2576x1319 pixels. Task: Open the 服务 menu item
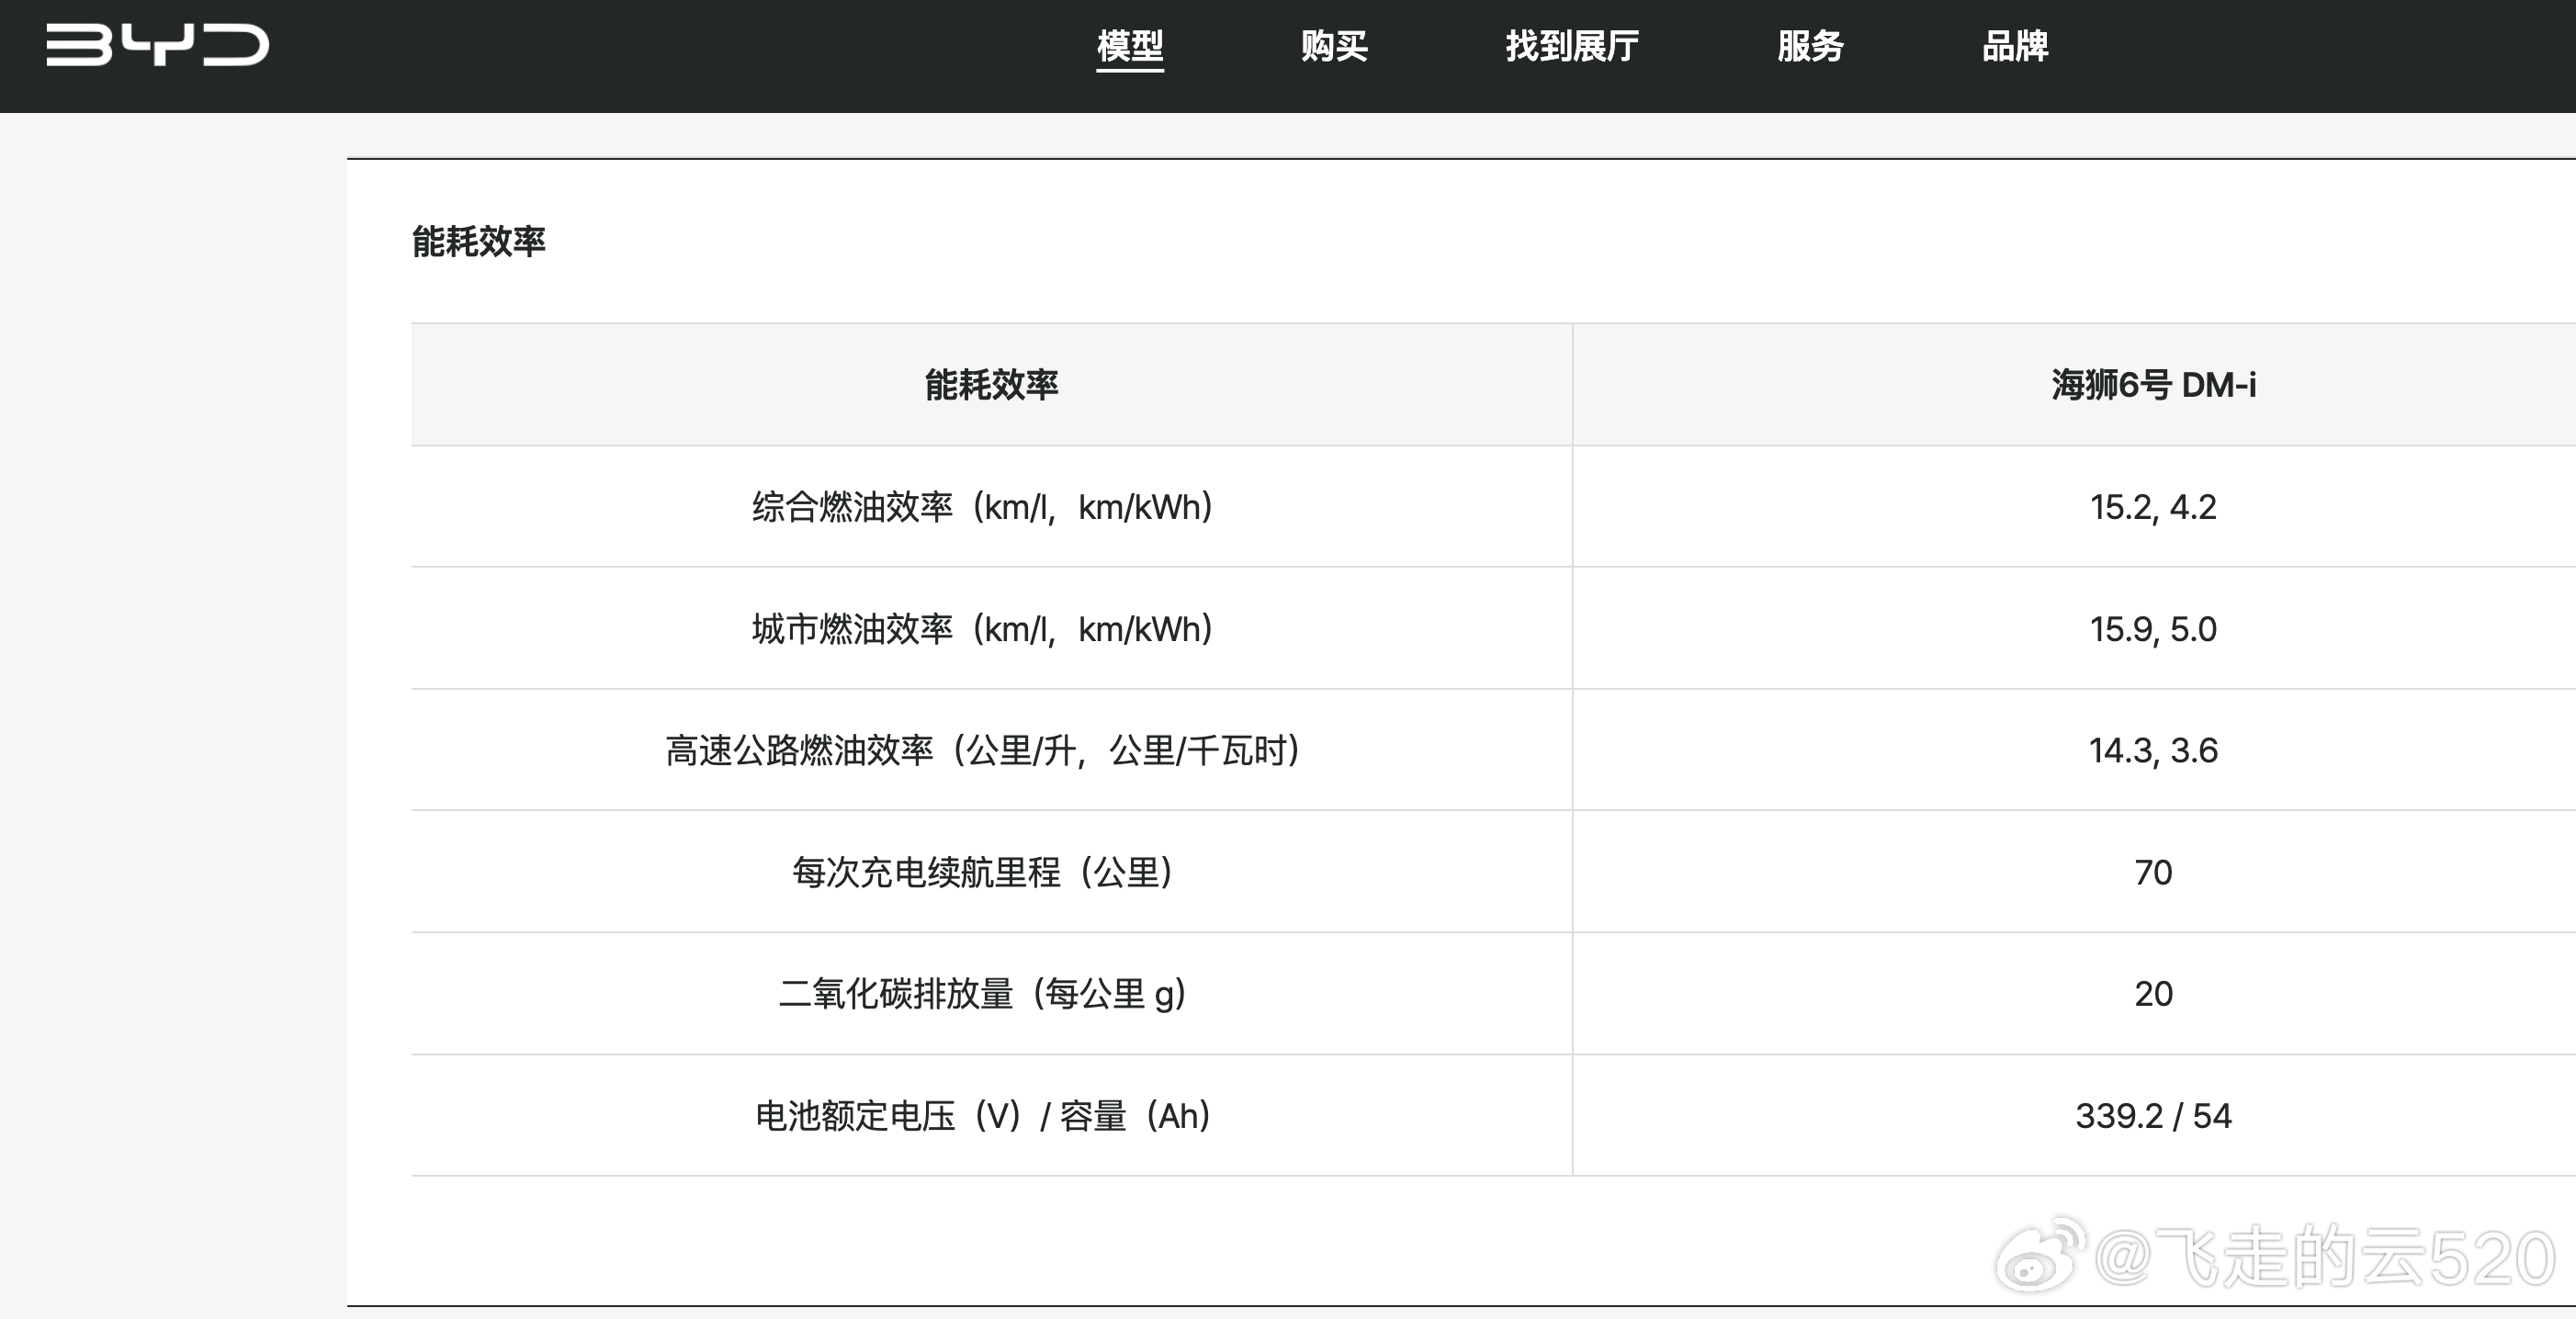point(1810,46)
